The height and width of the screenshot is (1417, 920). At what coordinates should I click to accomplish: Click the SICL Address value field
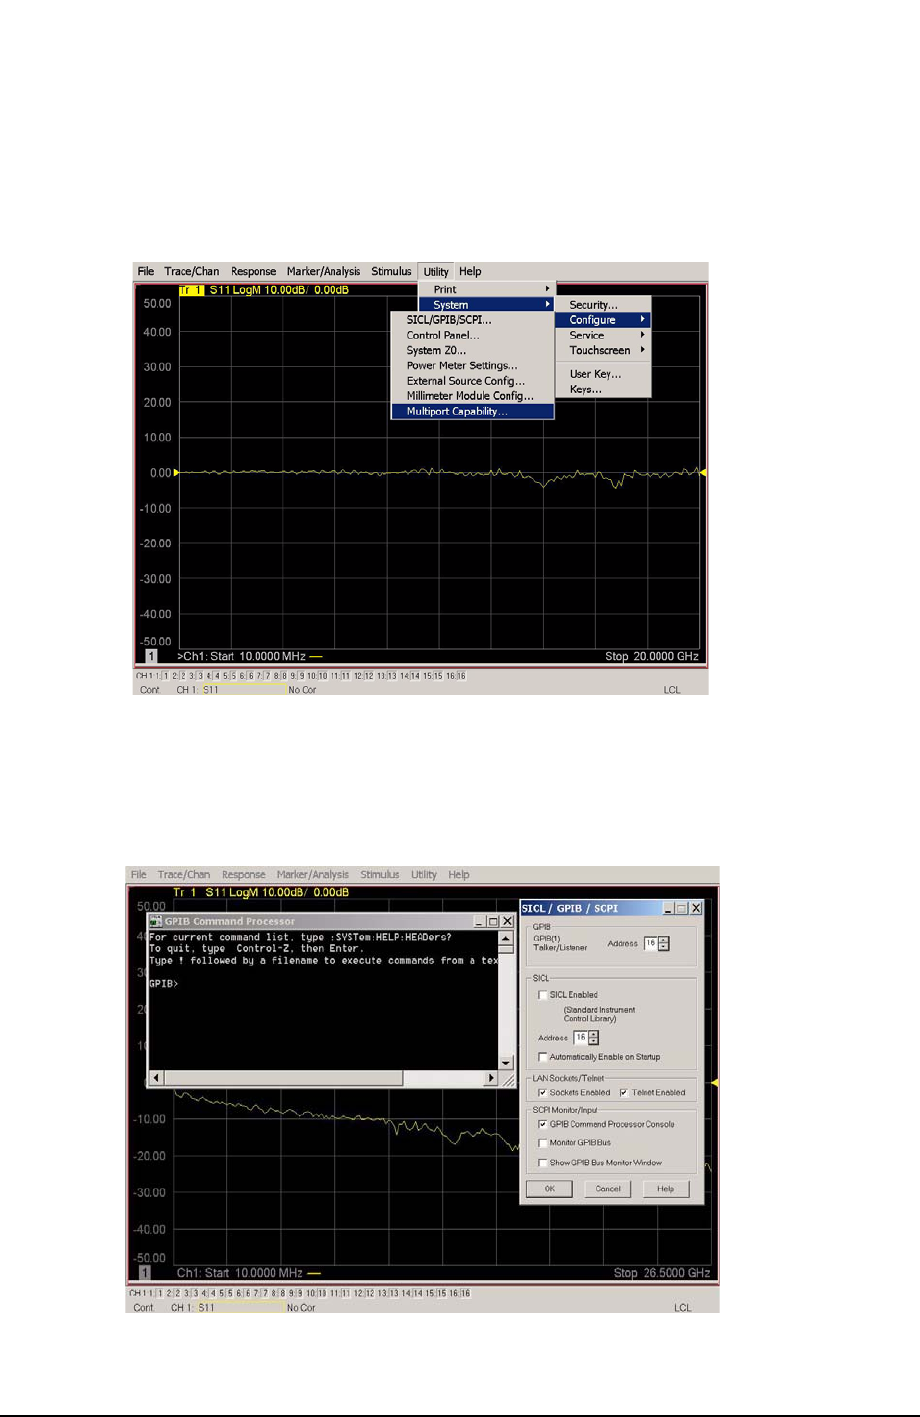click(580, 1037)
